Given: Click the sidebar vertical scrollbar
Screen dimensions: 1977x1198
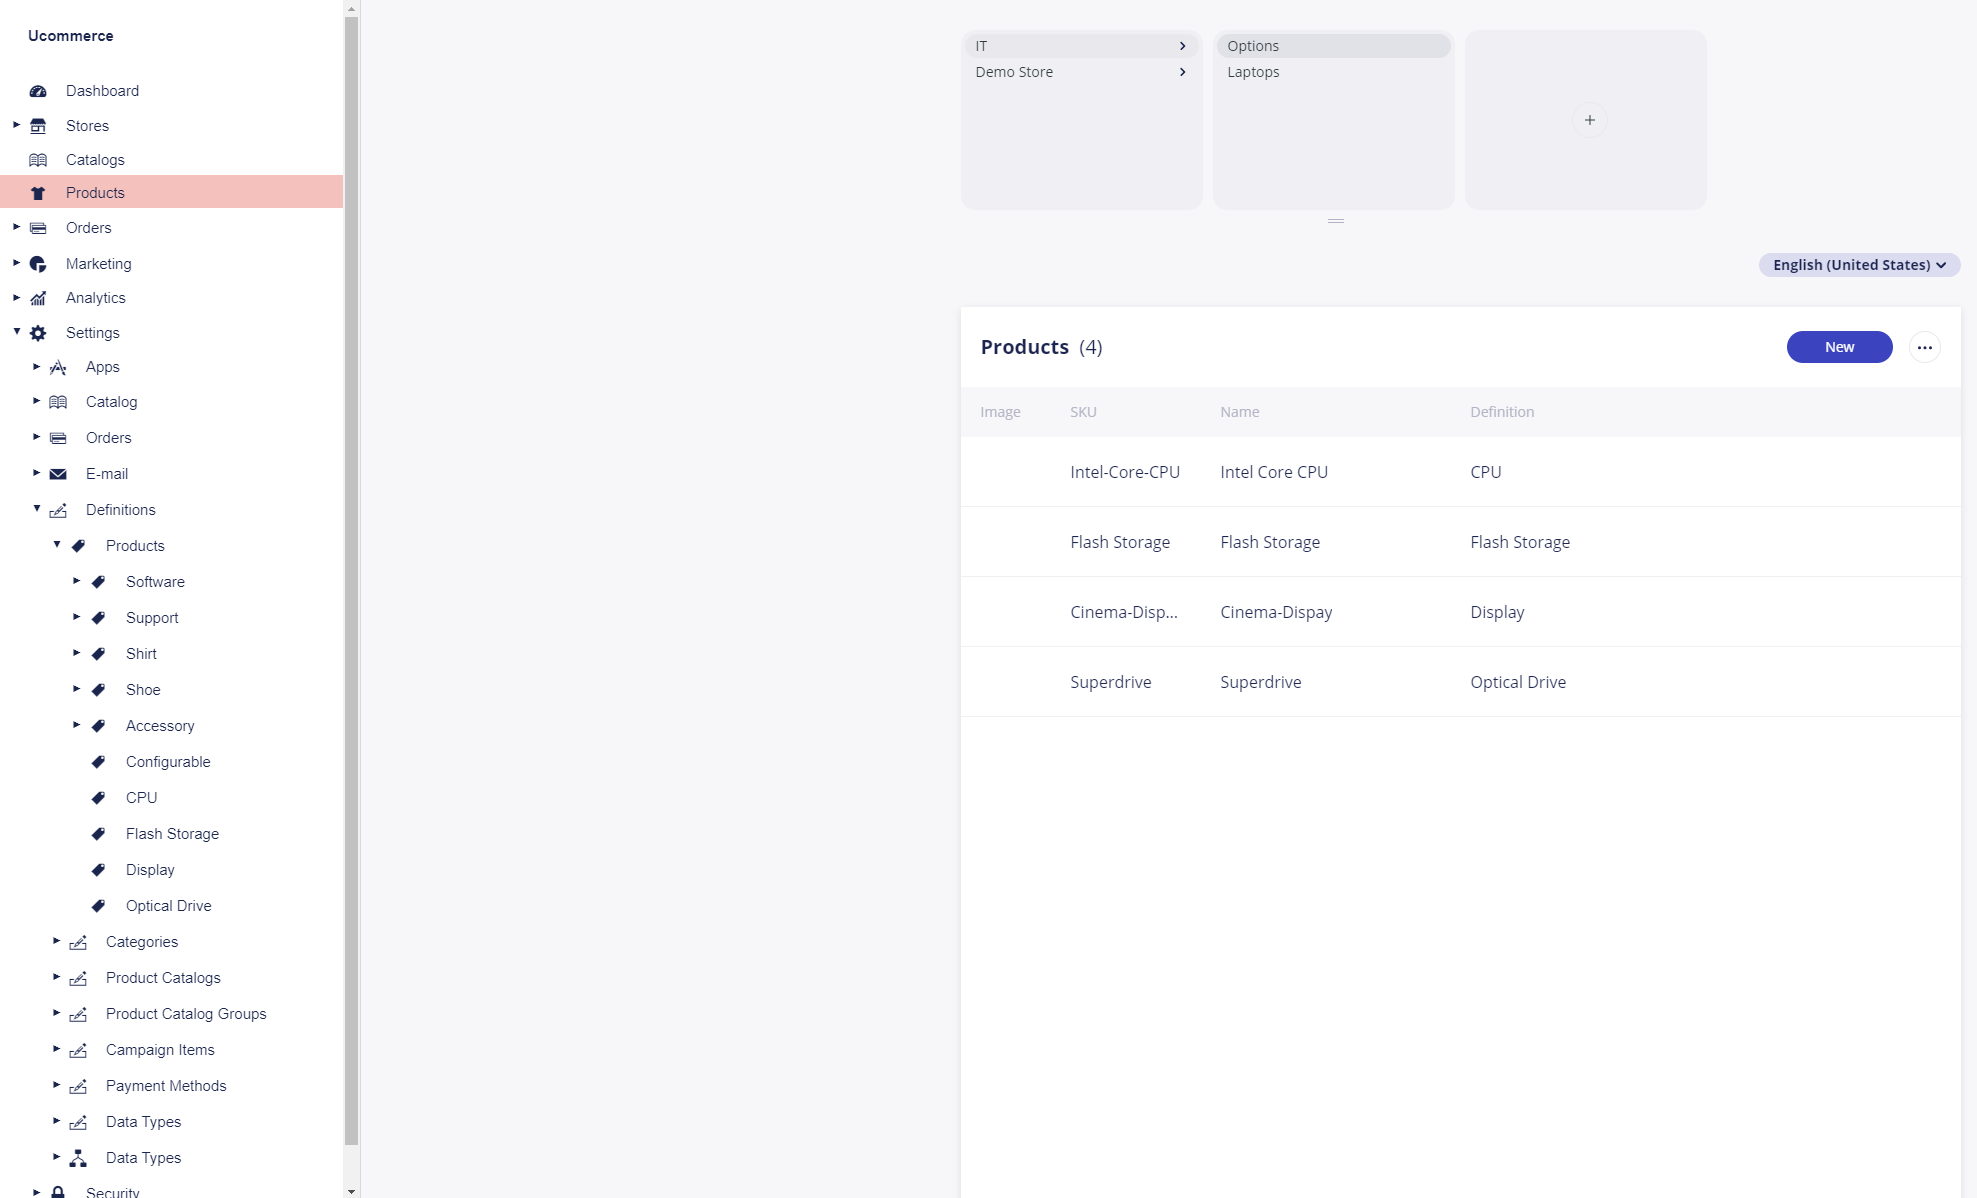Looking at the screenshot, I should click(351, 580).
